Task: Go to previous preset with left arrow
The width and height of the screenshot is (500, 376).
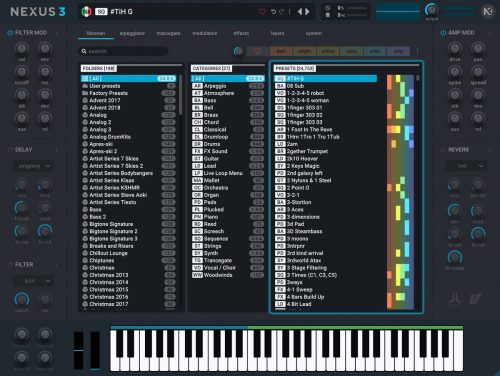Action: (x=300, y=12)
